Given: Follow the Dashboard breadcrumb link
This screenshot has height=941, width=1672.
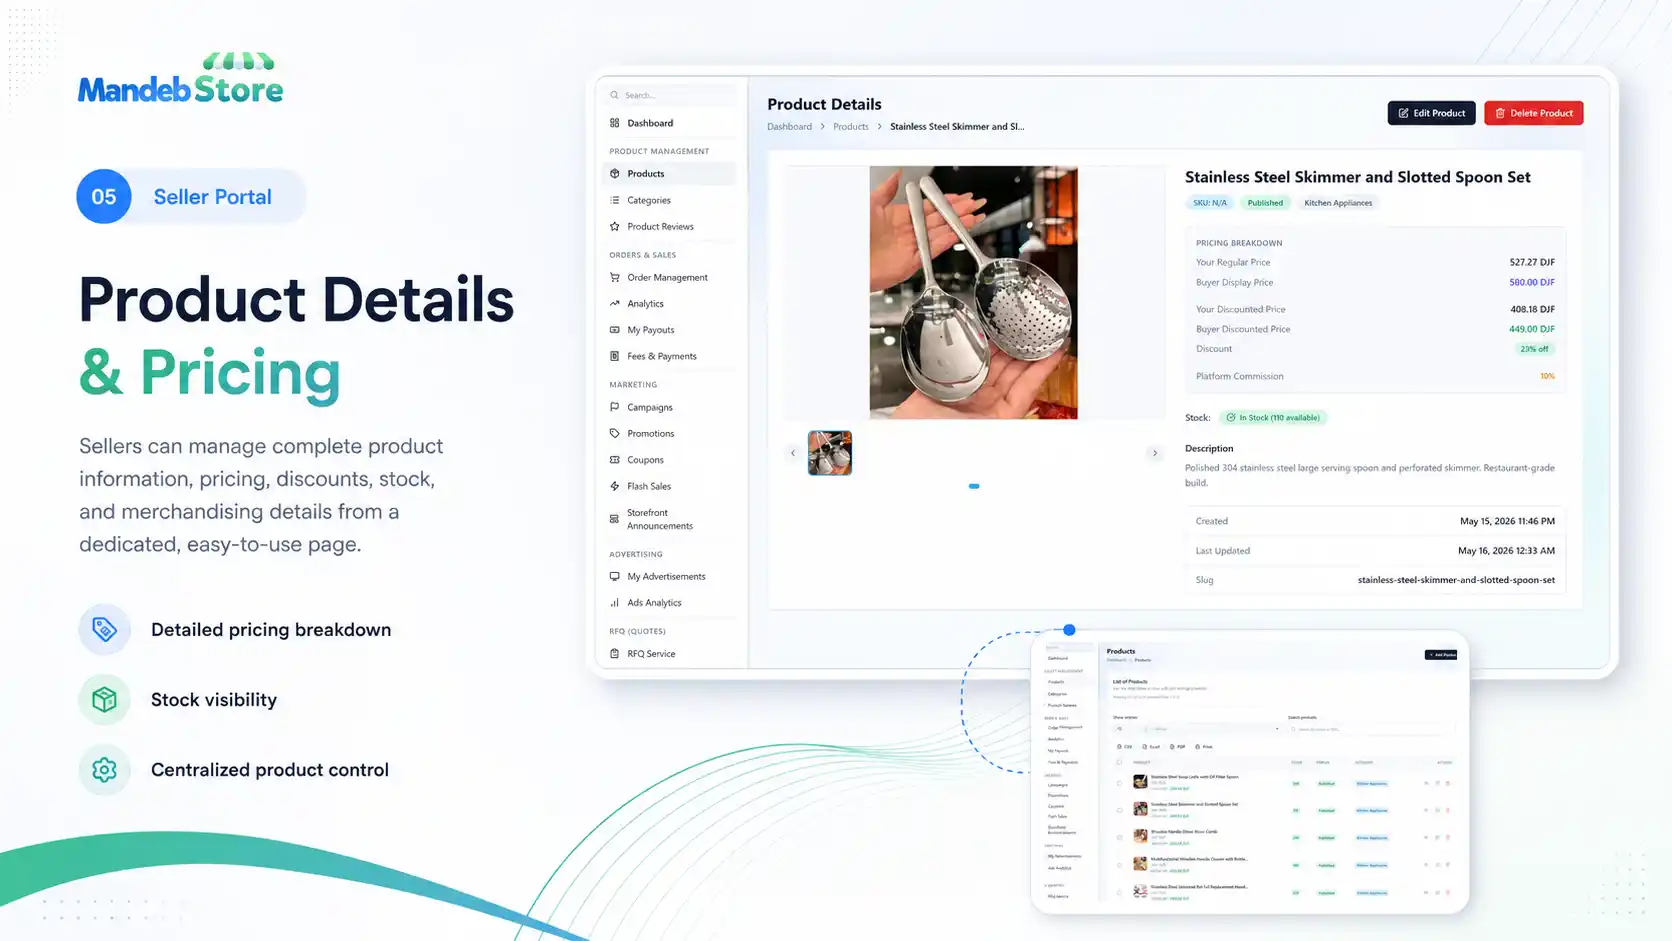Looking at the screenshot, I should 789,127.
